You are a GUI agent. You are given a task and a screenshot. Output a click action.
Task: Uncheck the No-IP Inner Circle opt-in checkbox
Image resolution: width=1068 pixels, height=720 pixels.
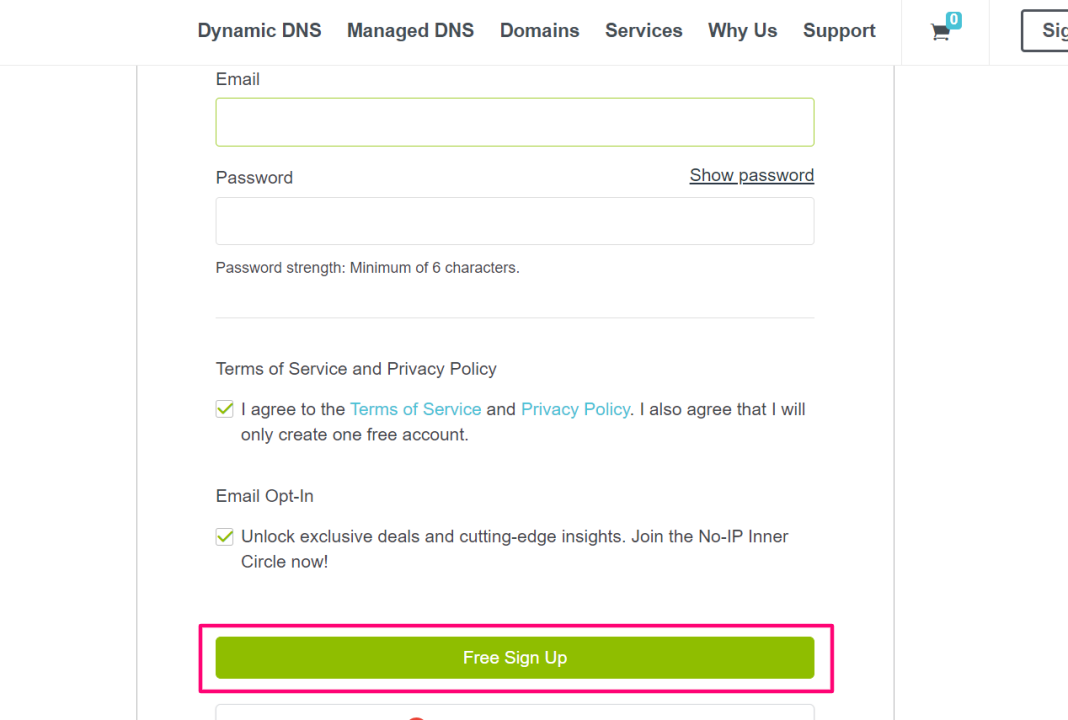coord(225,537)
